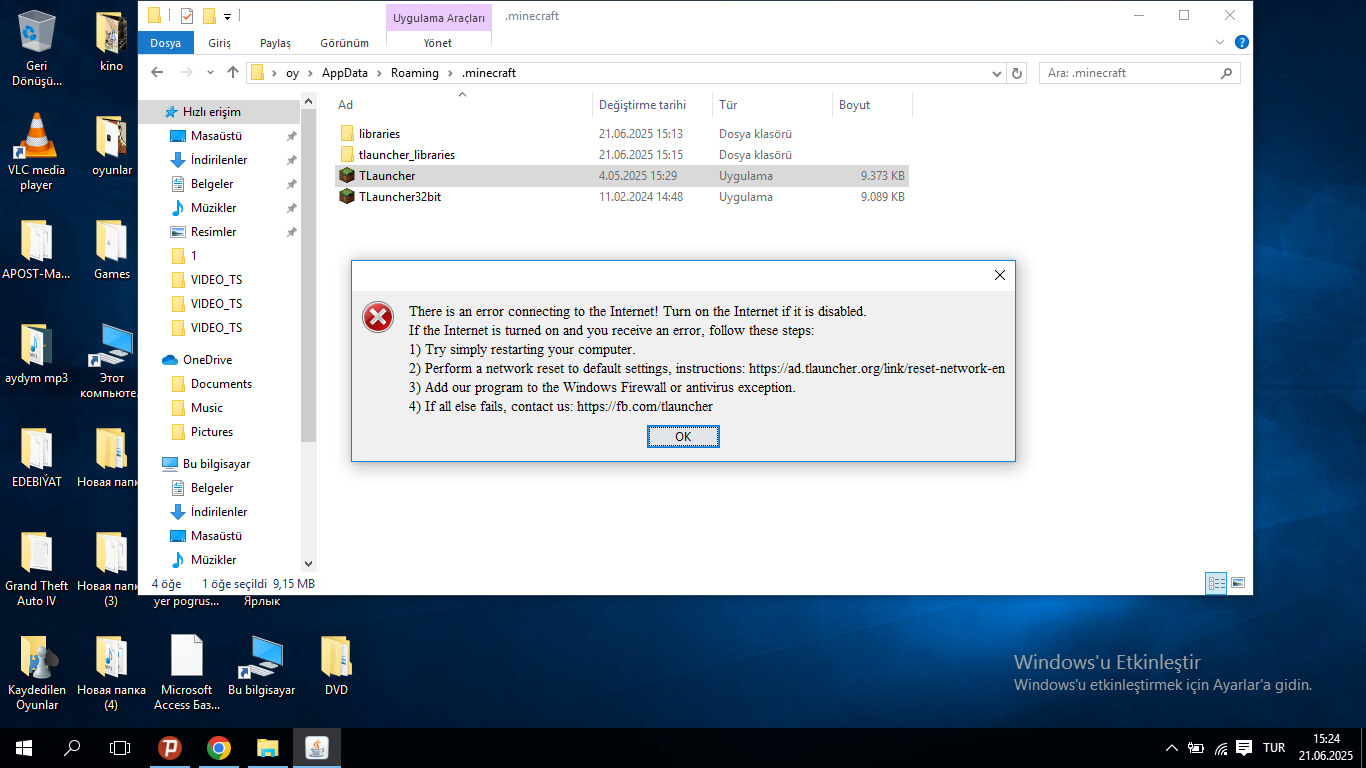Expand the ribbon with the chevron
The image size is (1366, 768).
coord(1220,43)
